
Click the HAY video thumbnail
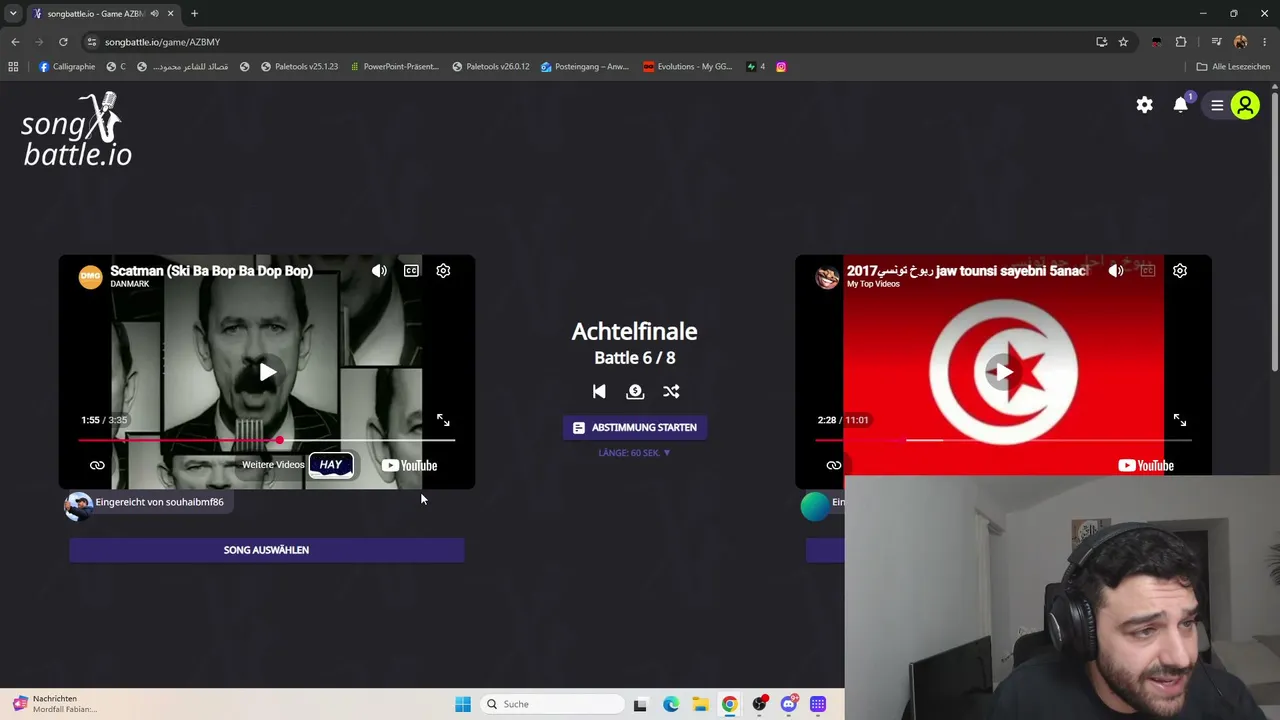(x=331, y=465)
